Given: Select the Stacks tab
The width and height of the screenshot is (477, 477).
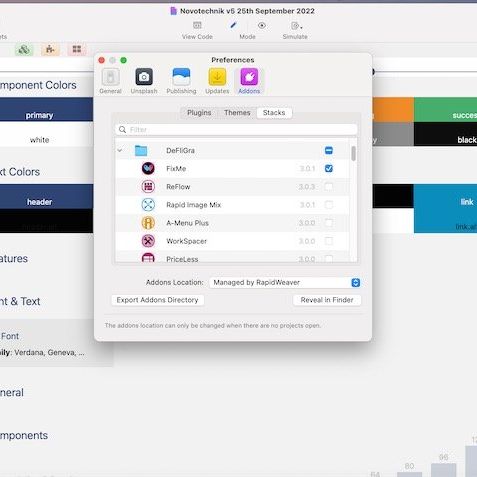Looking at the screenshot, I should pyautogui.click(x=274, y=113).
